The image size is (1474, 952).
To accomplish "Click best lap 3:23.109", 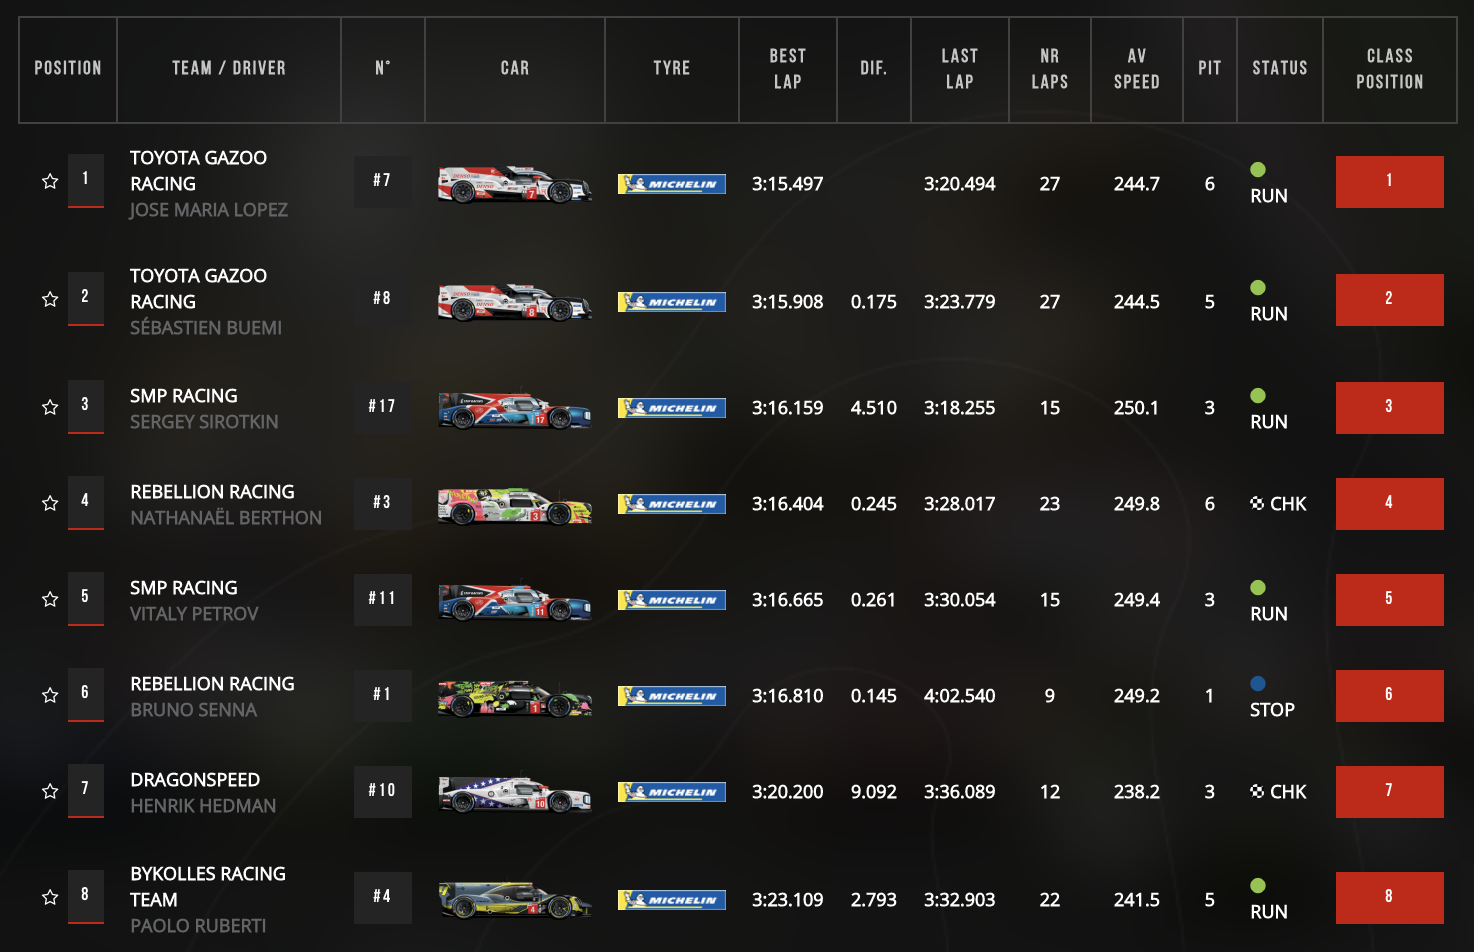I will (x=788, y=900).
